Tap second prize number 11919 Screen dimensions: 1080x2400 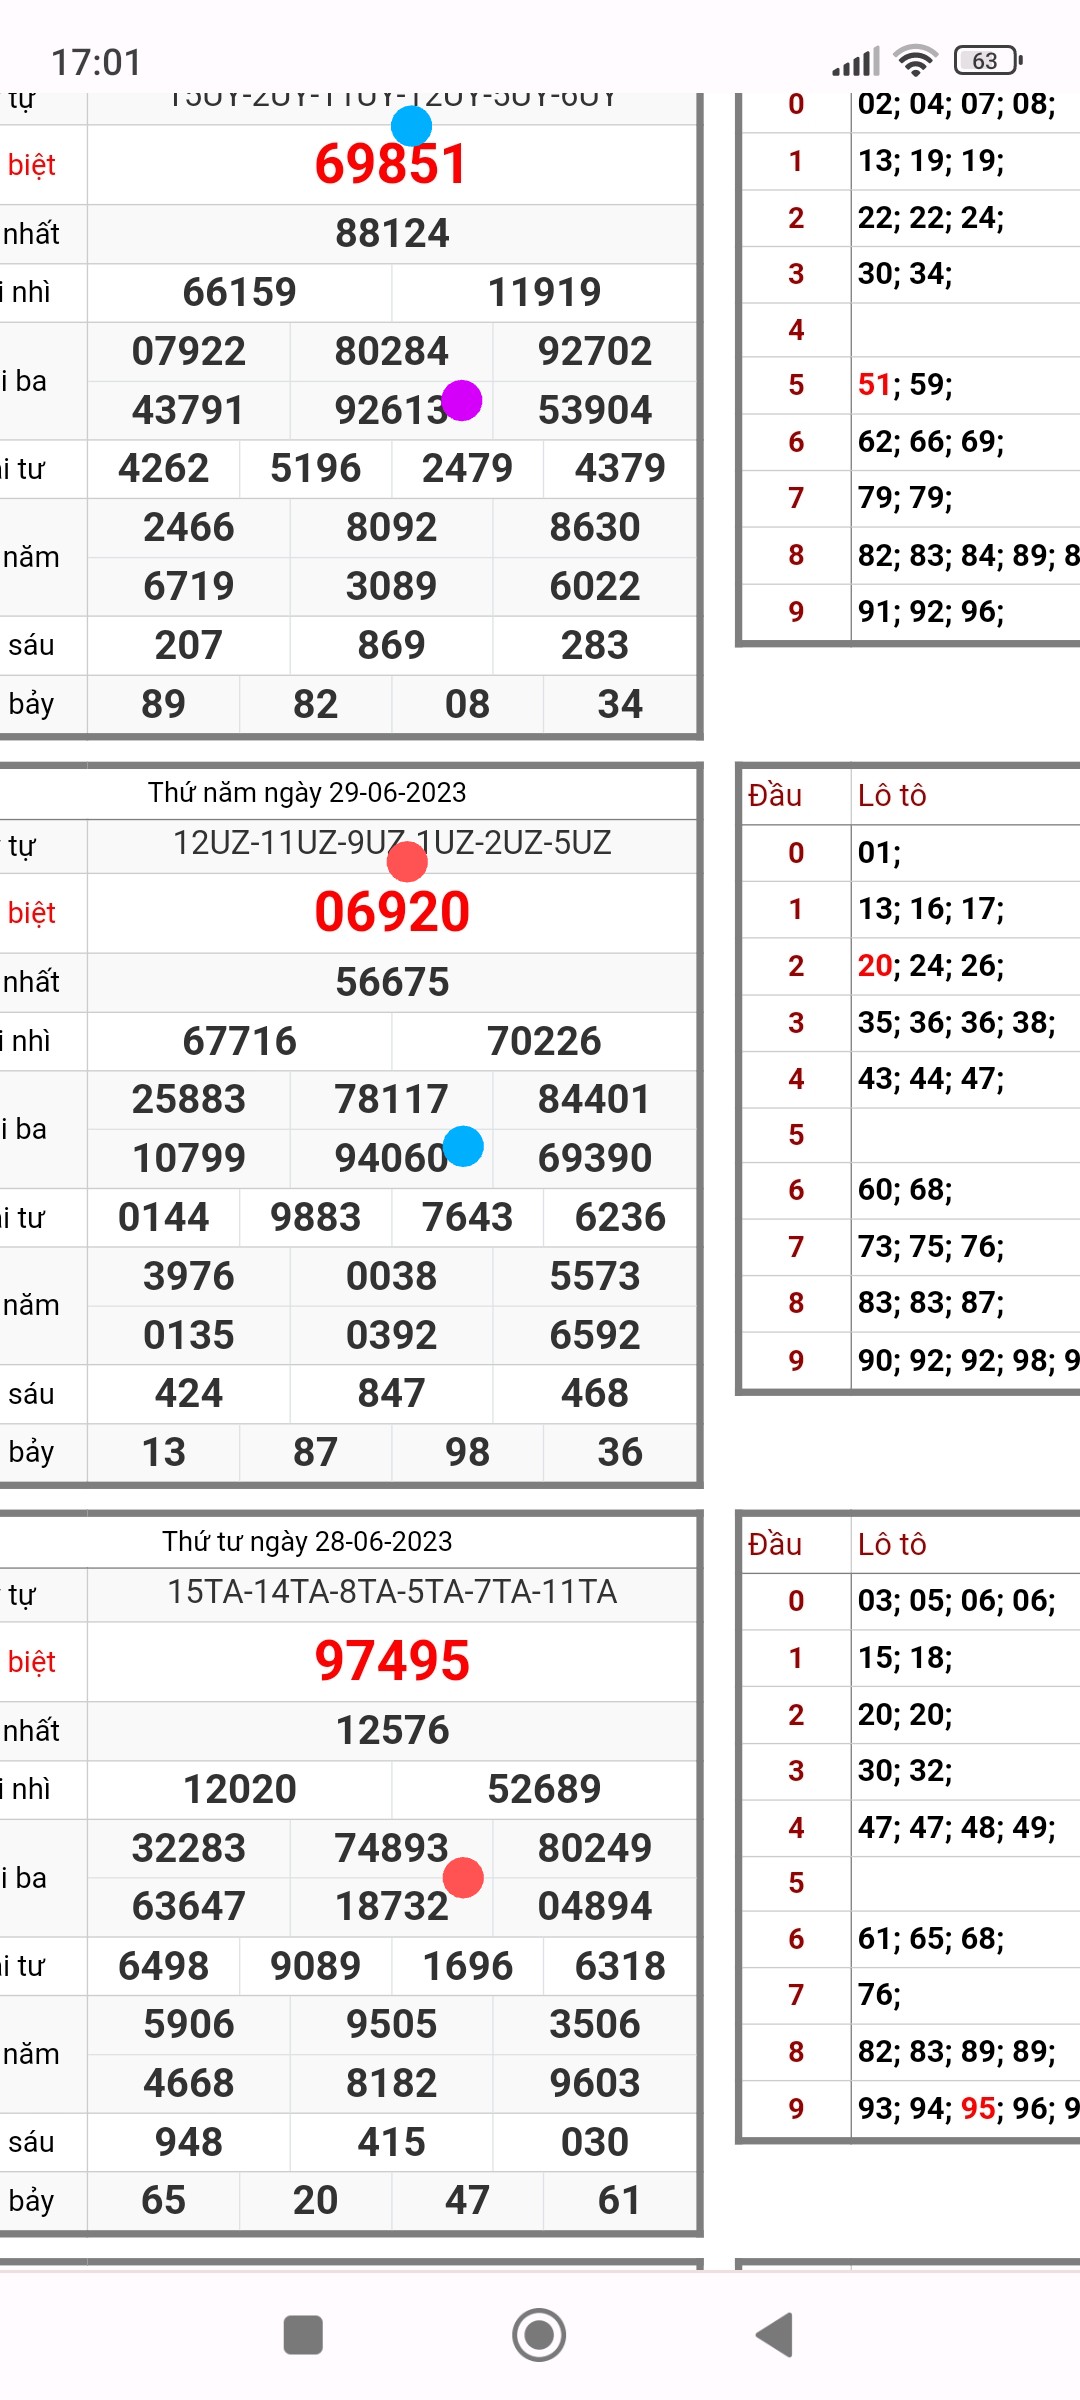[x=544, y=293]
